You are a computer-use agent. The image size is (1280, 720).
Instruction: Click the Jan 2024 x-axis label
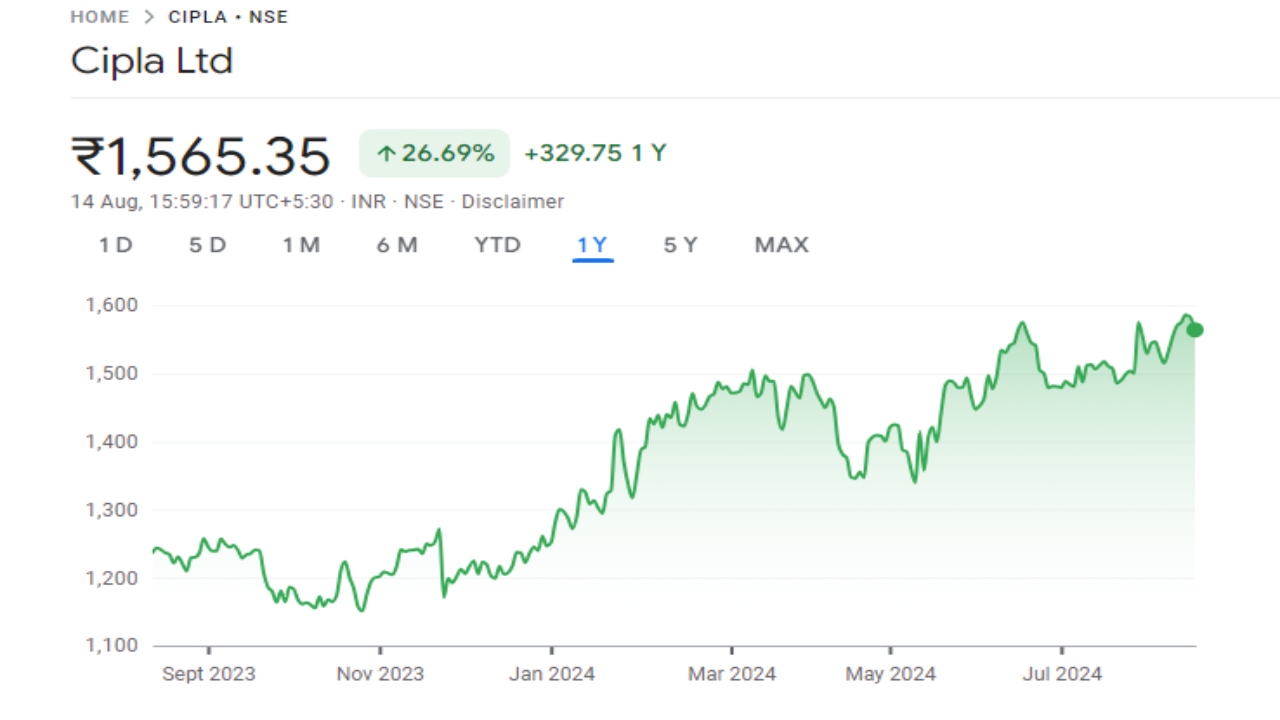coord(551,674)
